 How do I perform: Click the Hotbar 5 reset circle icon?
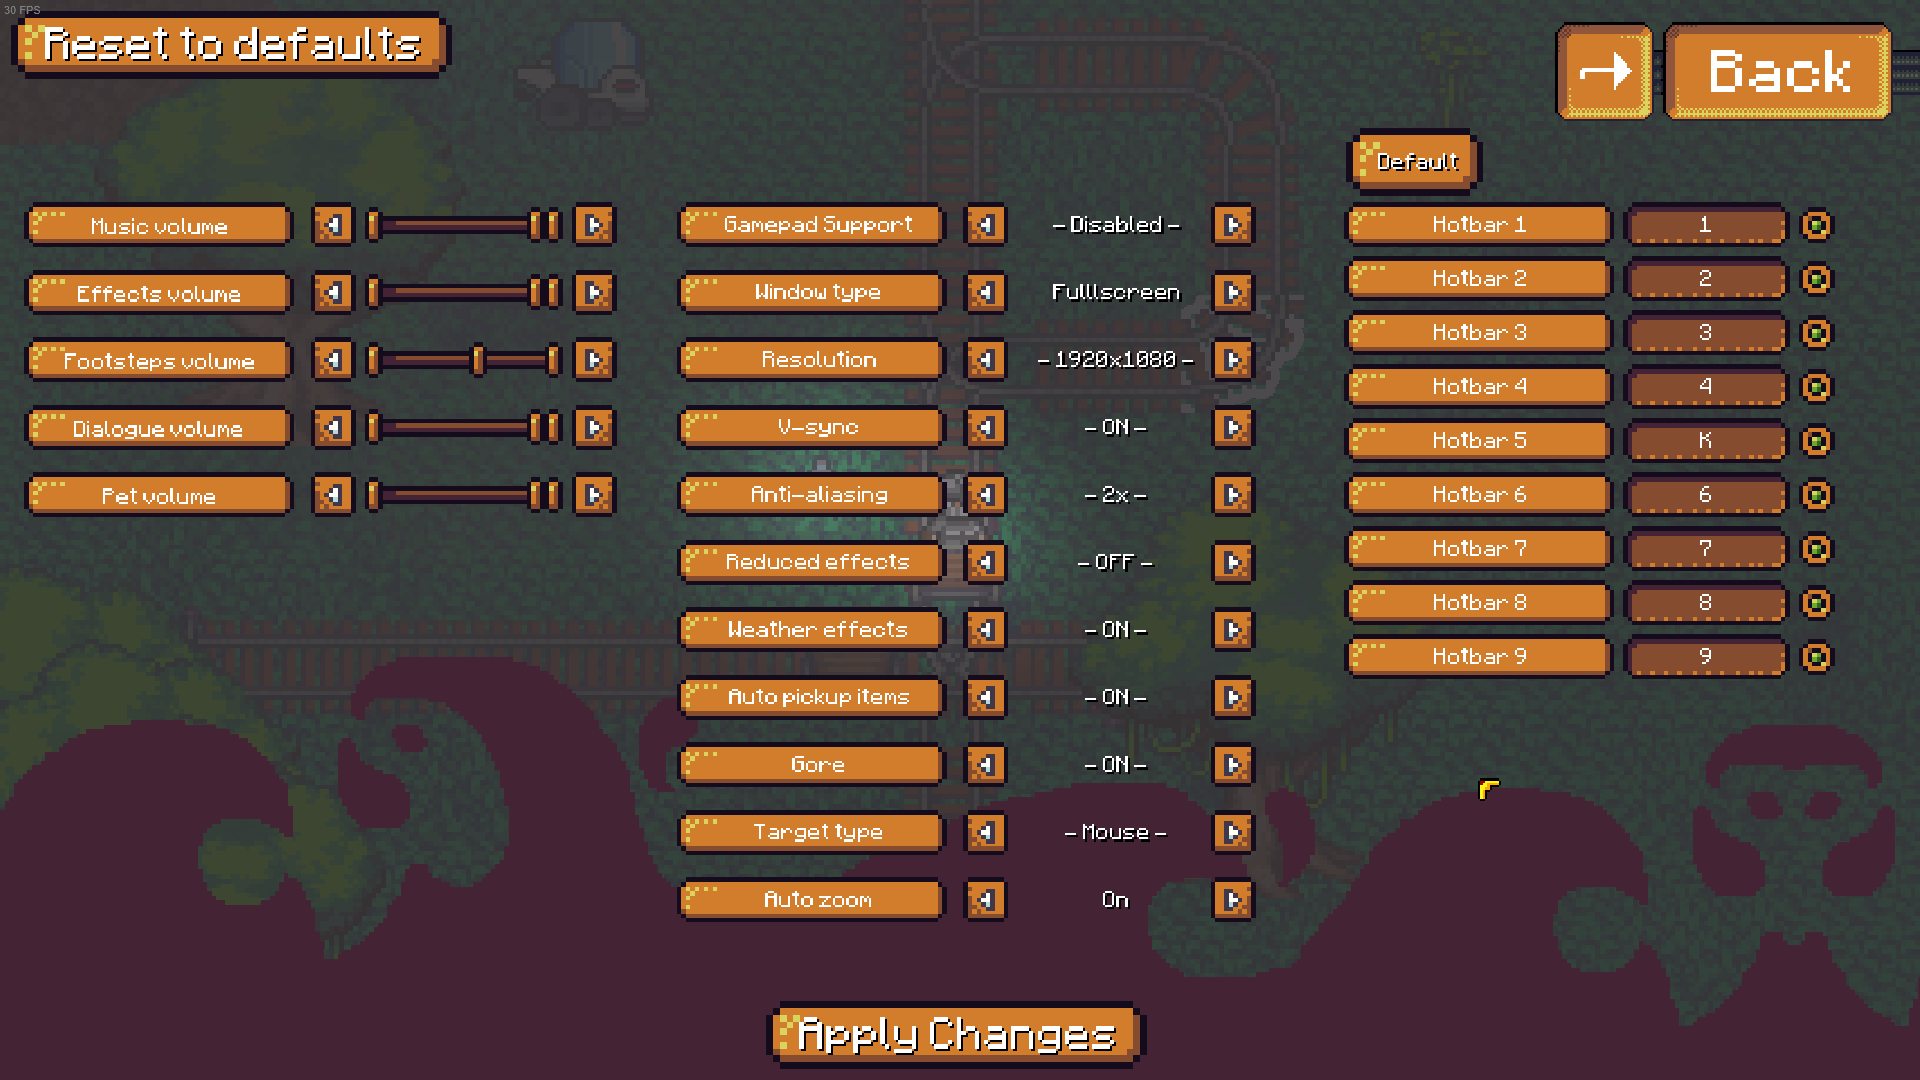[1816, 441]
